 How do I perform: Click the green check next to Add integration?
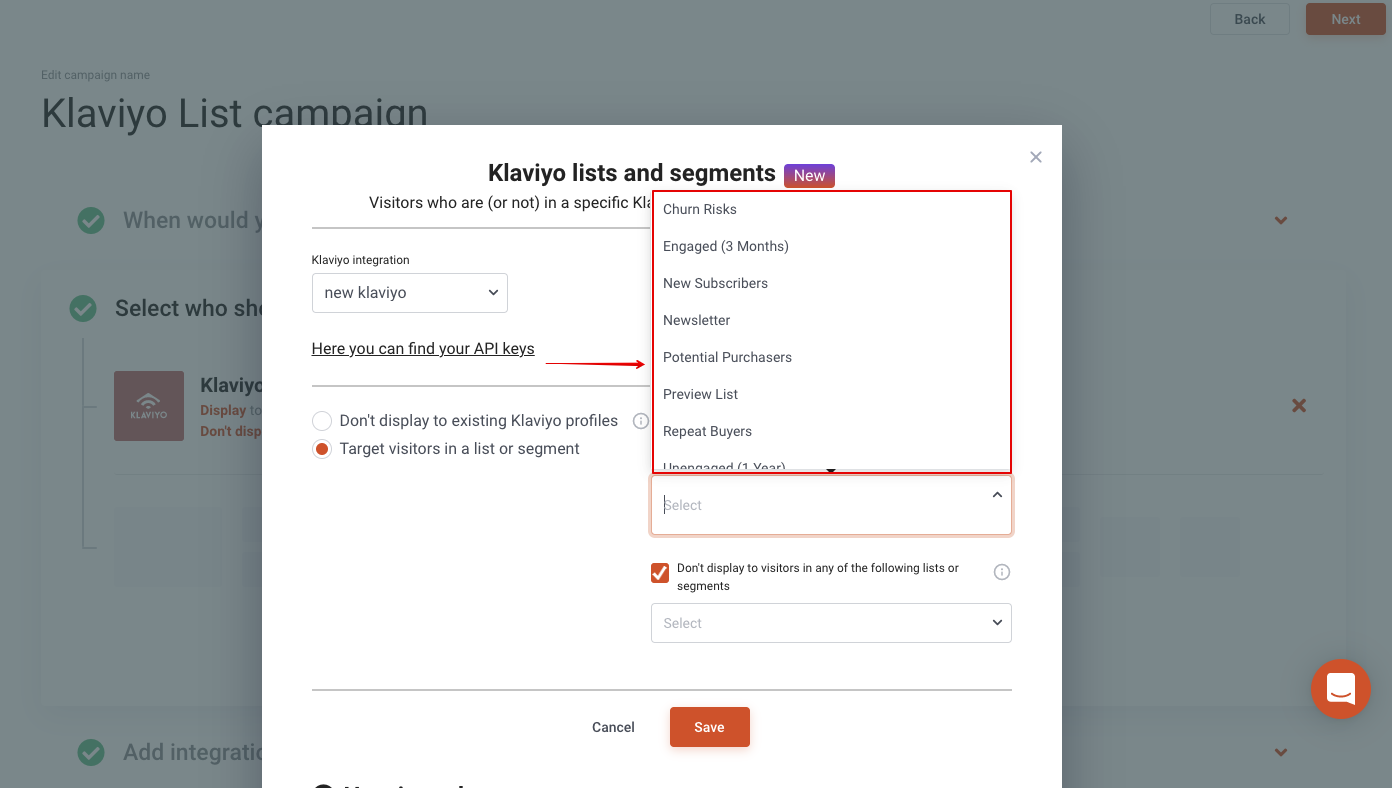pos(91,752)
